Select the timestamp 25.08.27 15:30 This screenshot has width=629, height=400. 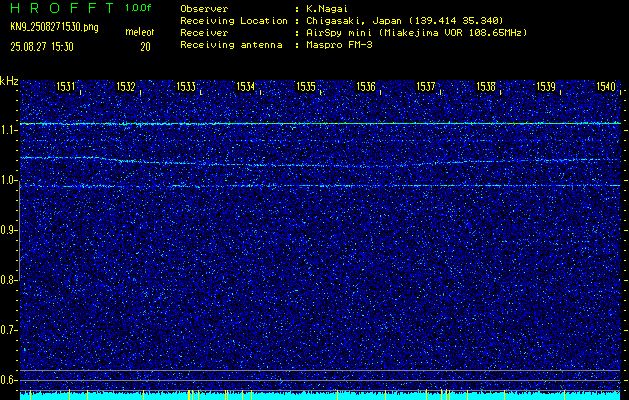[42, 47]
